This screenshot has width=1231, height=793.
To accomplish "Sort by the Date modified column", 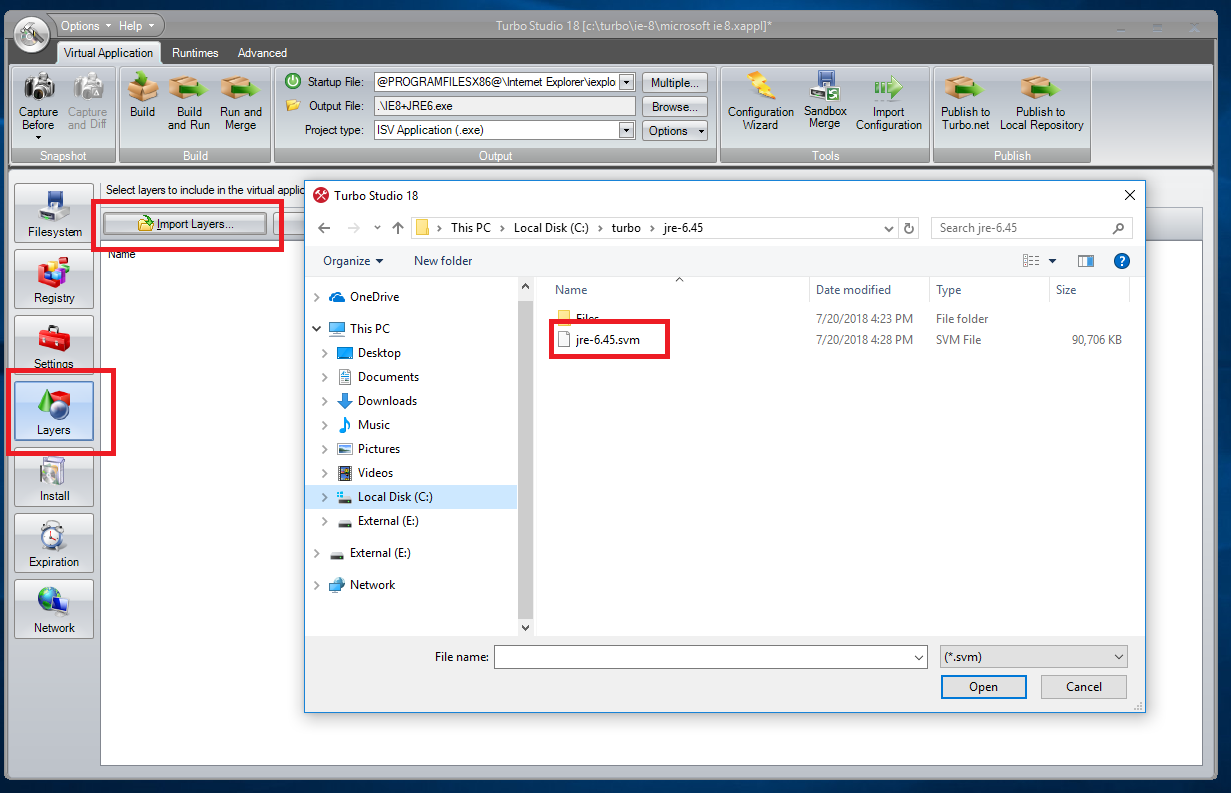I will (x=853, y=290).
